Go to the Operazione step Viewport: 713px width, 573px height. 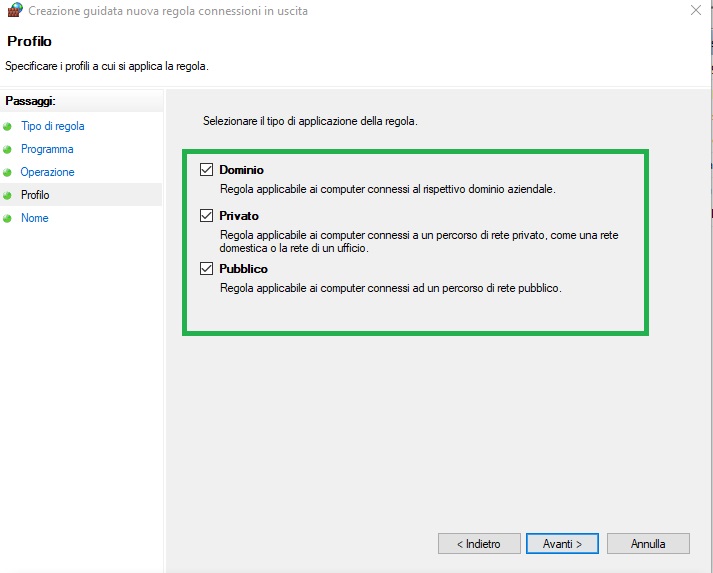[x=47, y=172]
